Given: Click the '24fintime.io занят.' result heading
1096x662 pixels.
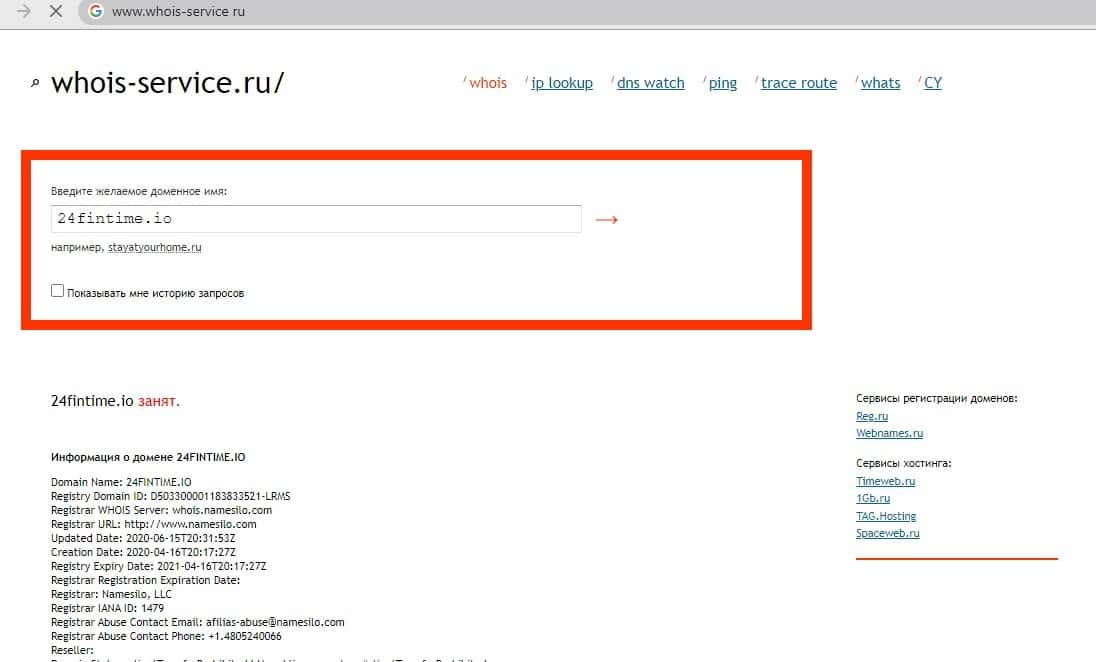Looking at the screenshot, I should click(x=115, y=401).
